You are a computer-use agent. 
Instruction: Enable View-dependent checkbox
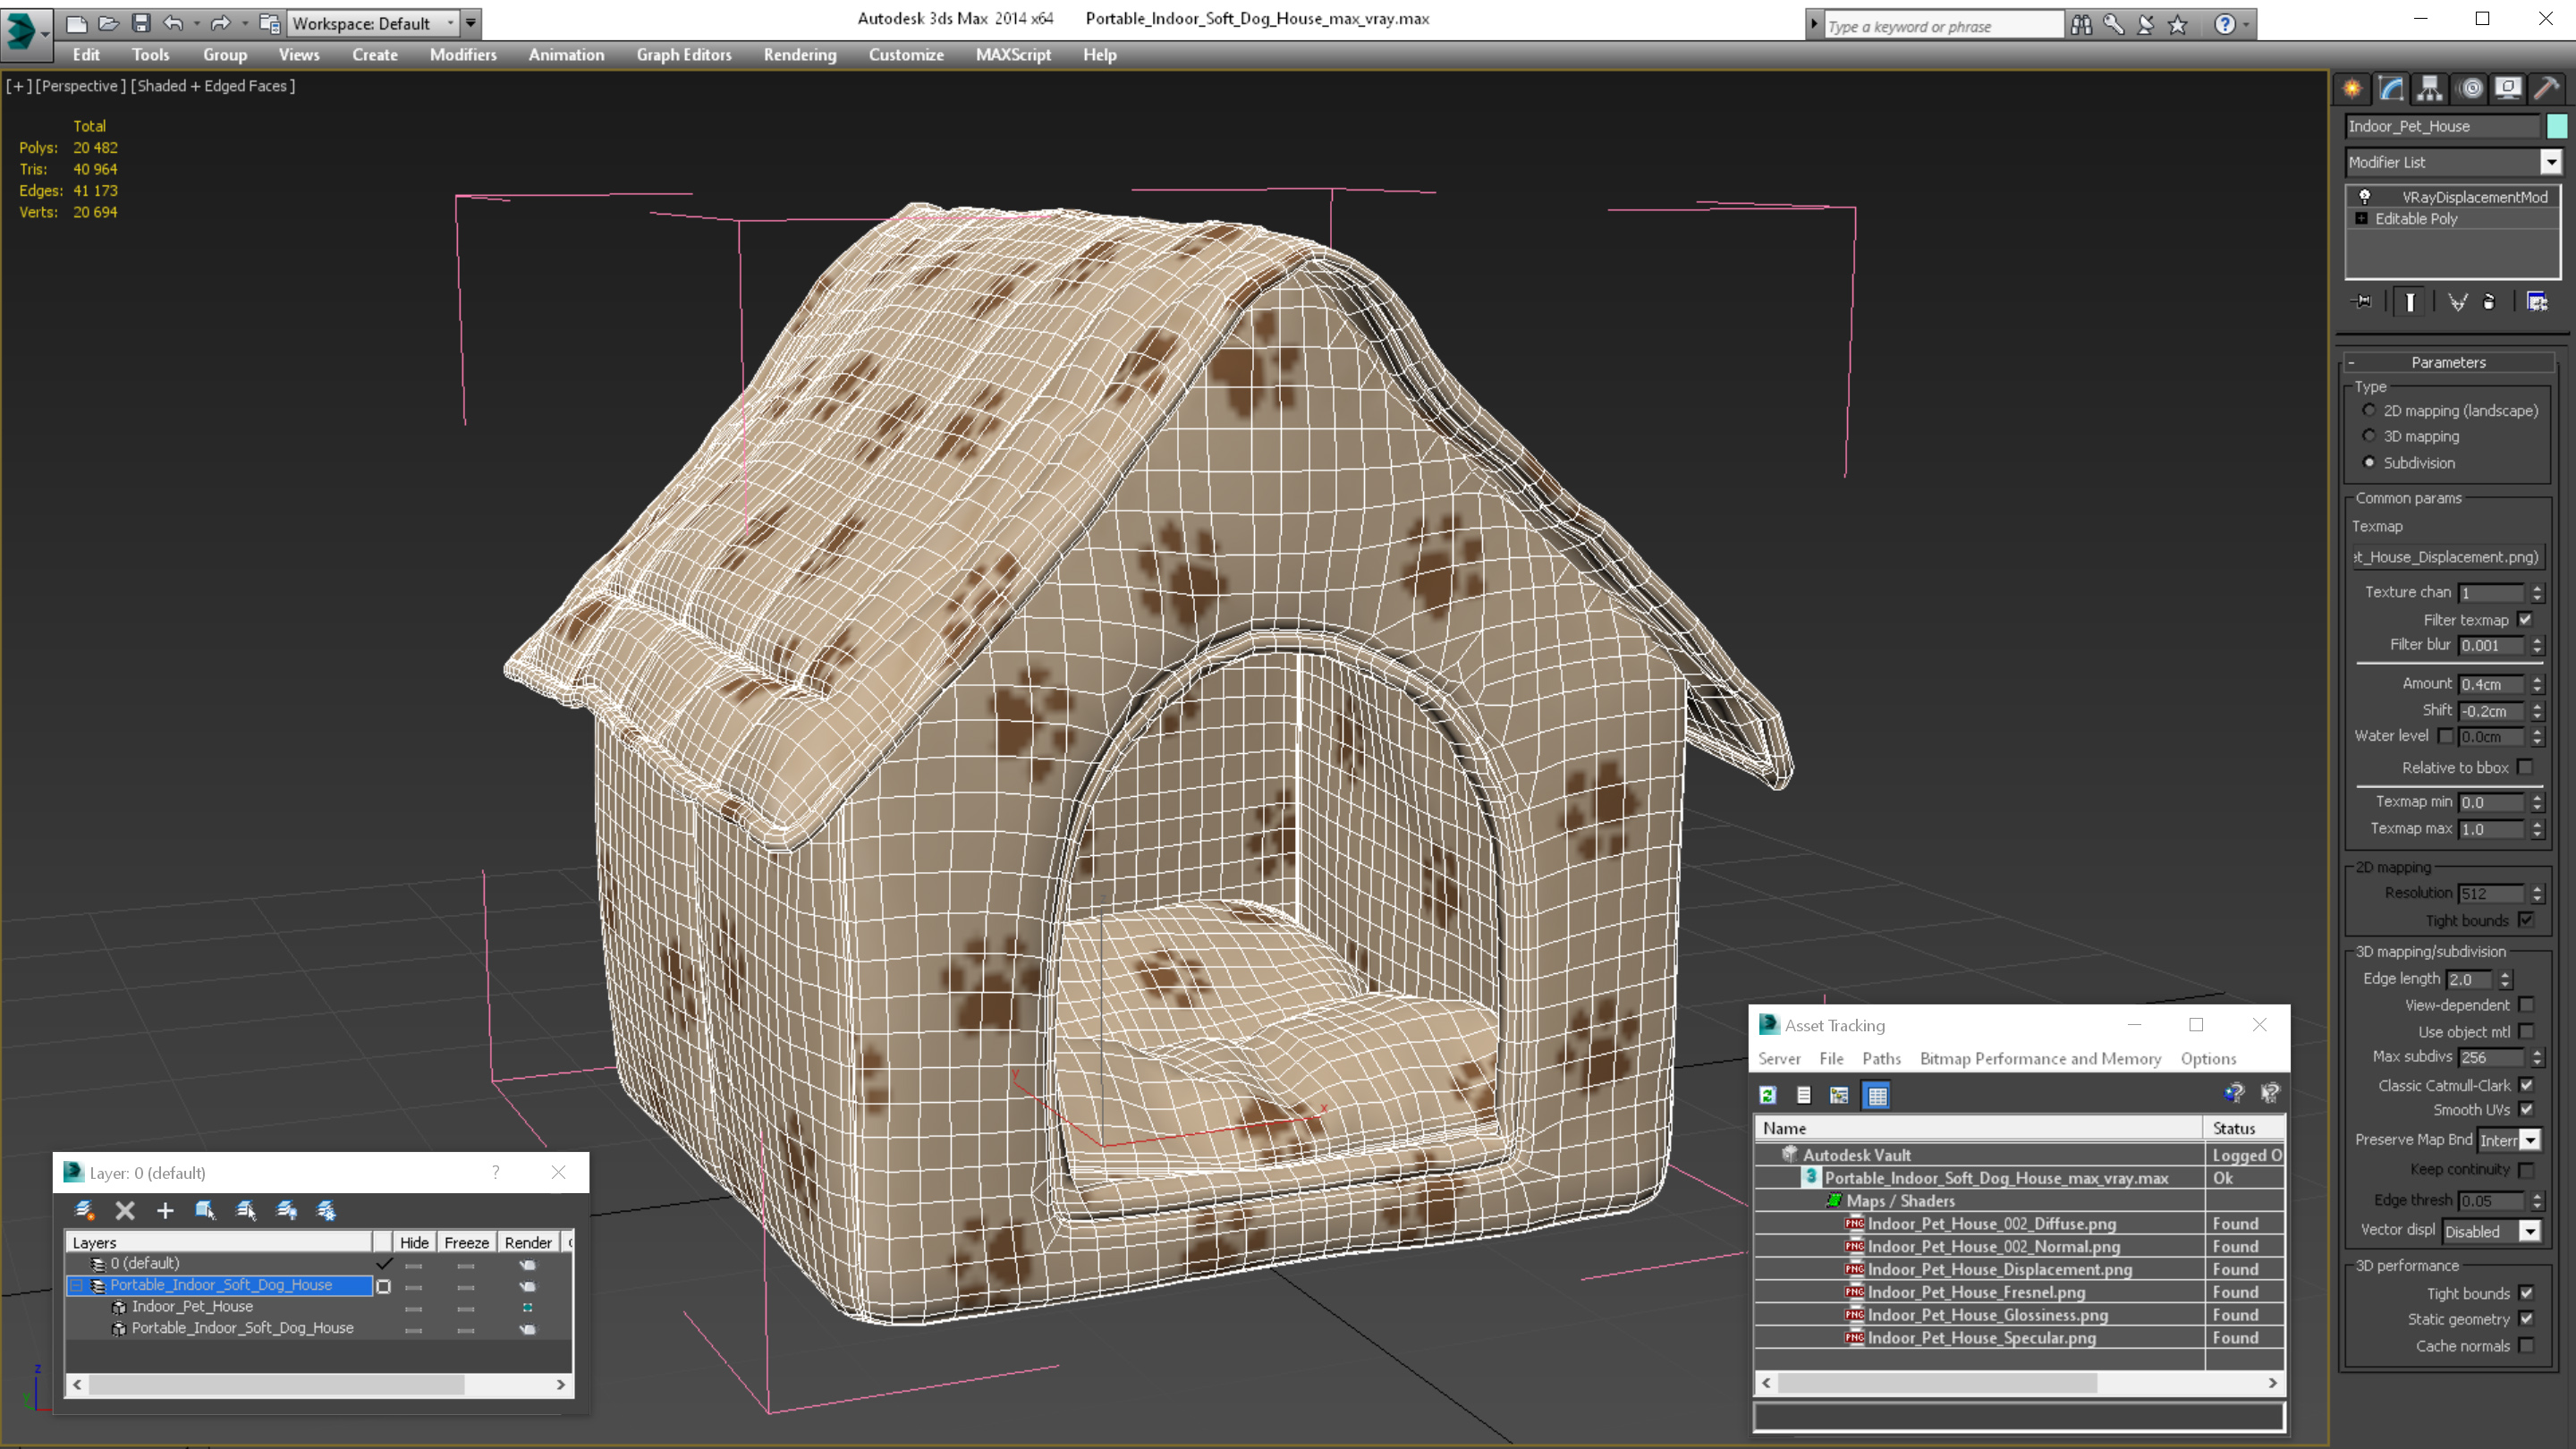2527,1005
